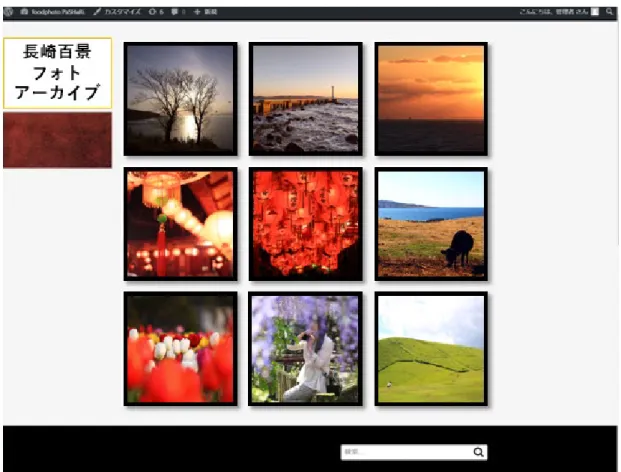
Task: Click the red textured banner image
Action: pyautogui.click(x=57, y=140)
